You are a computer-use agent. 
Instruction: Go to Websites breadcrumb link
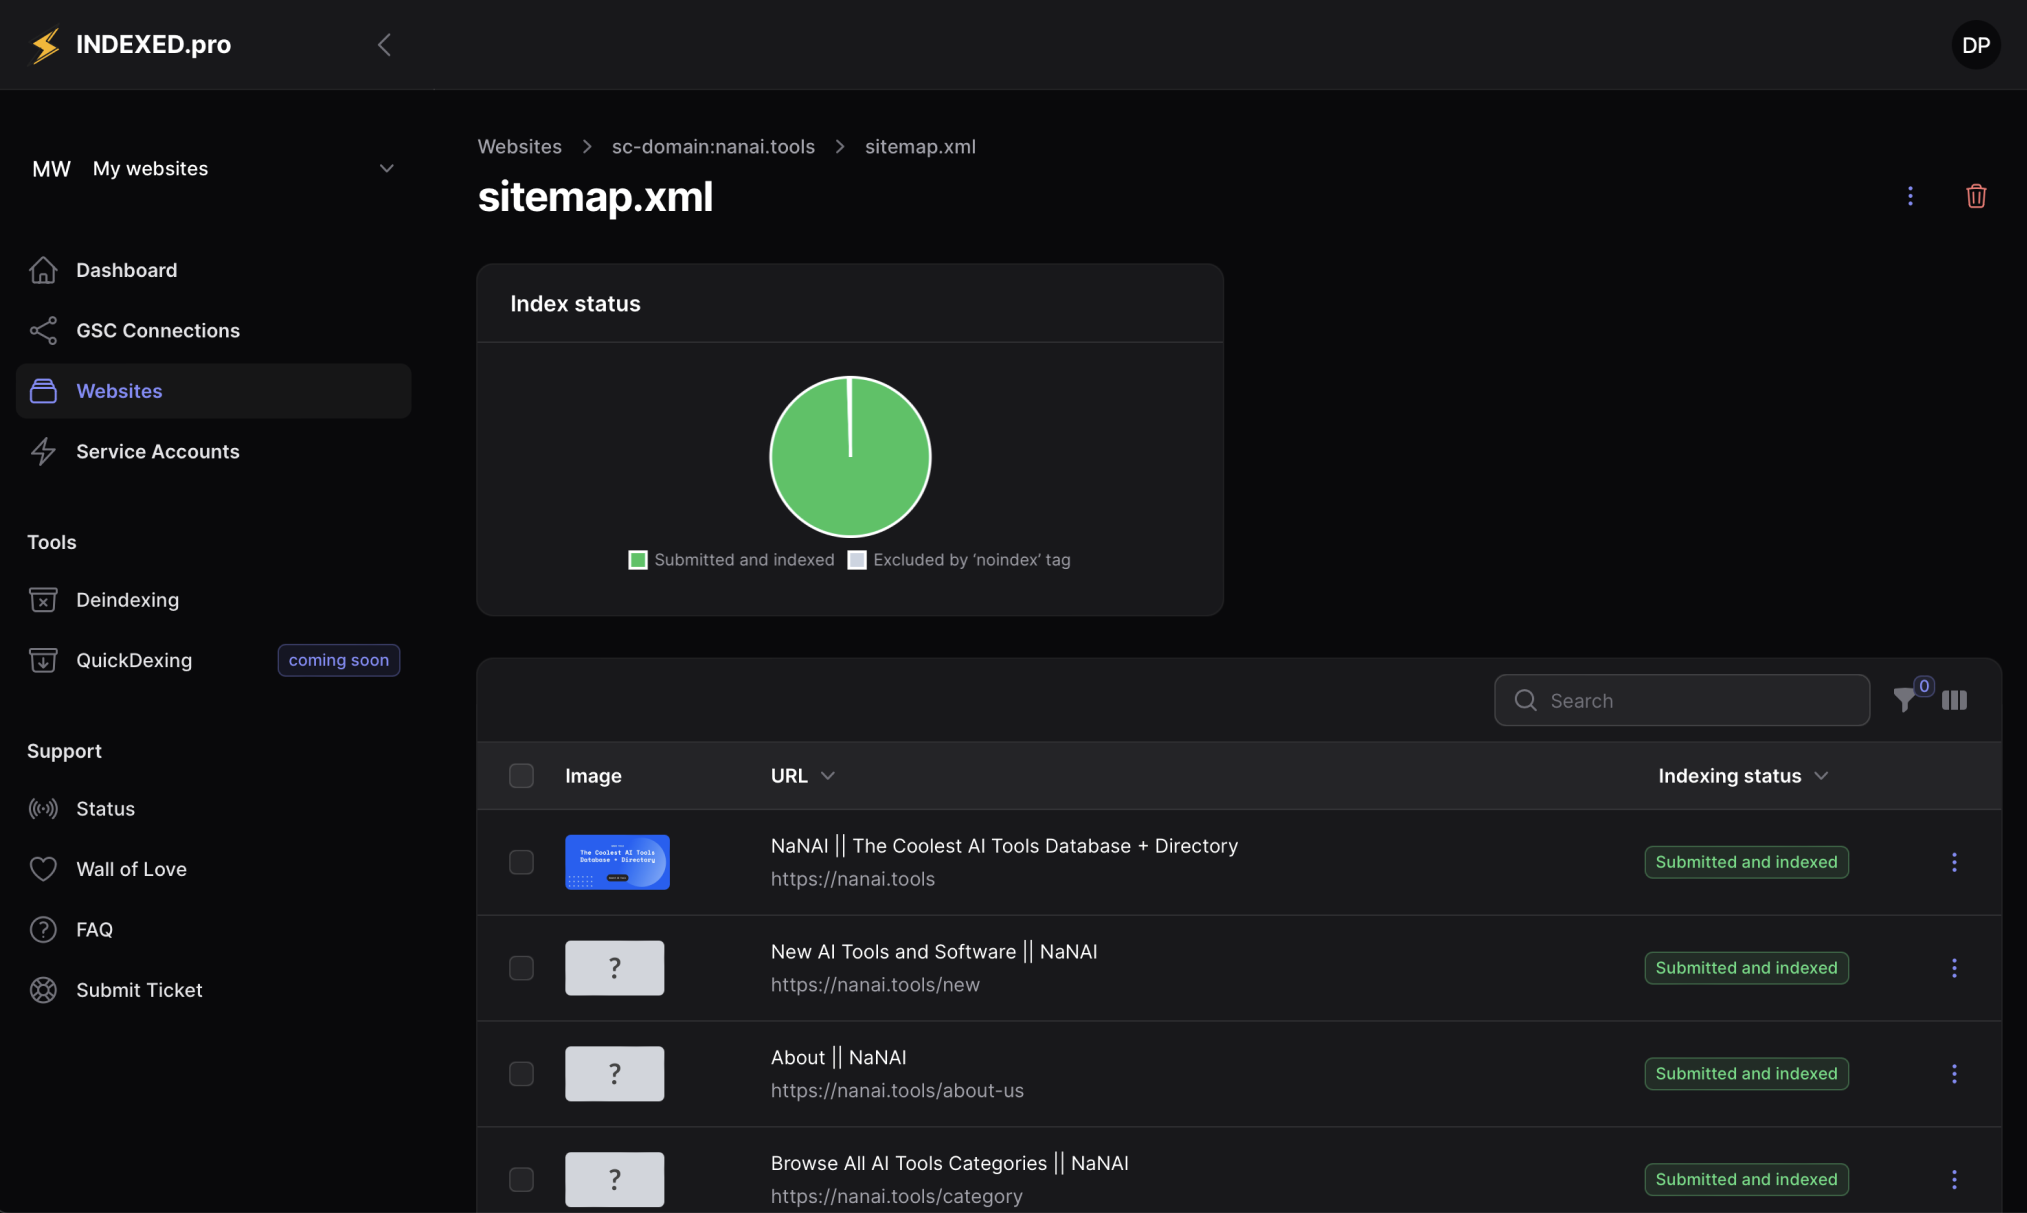click(x=519, y=147)
